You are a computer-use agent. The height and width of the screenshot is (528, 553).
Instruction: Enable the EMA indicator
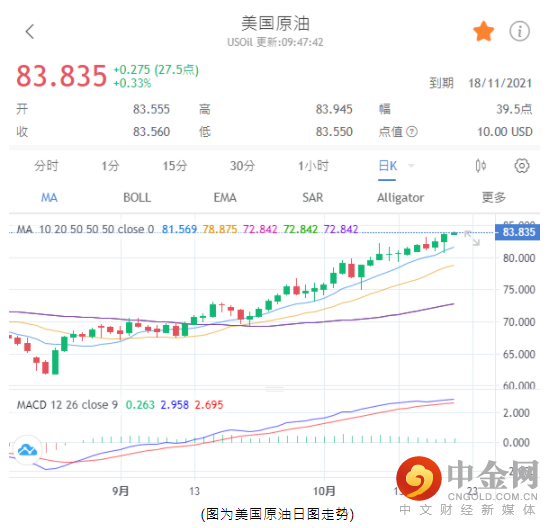[x=225, y=198]
